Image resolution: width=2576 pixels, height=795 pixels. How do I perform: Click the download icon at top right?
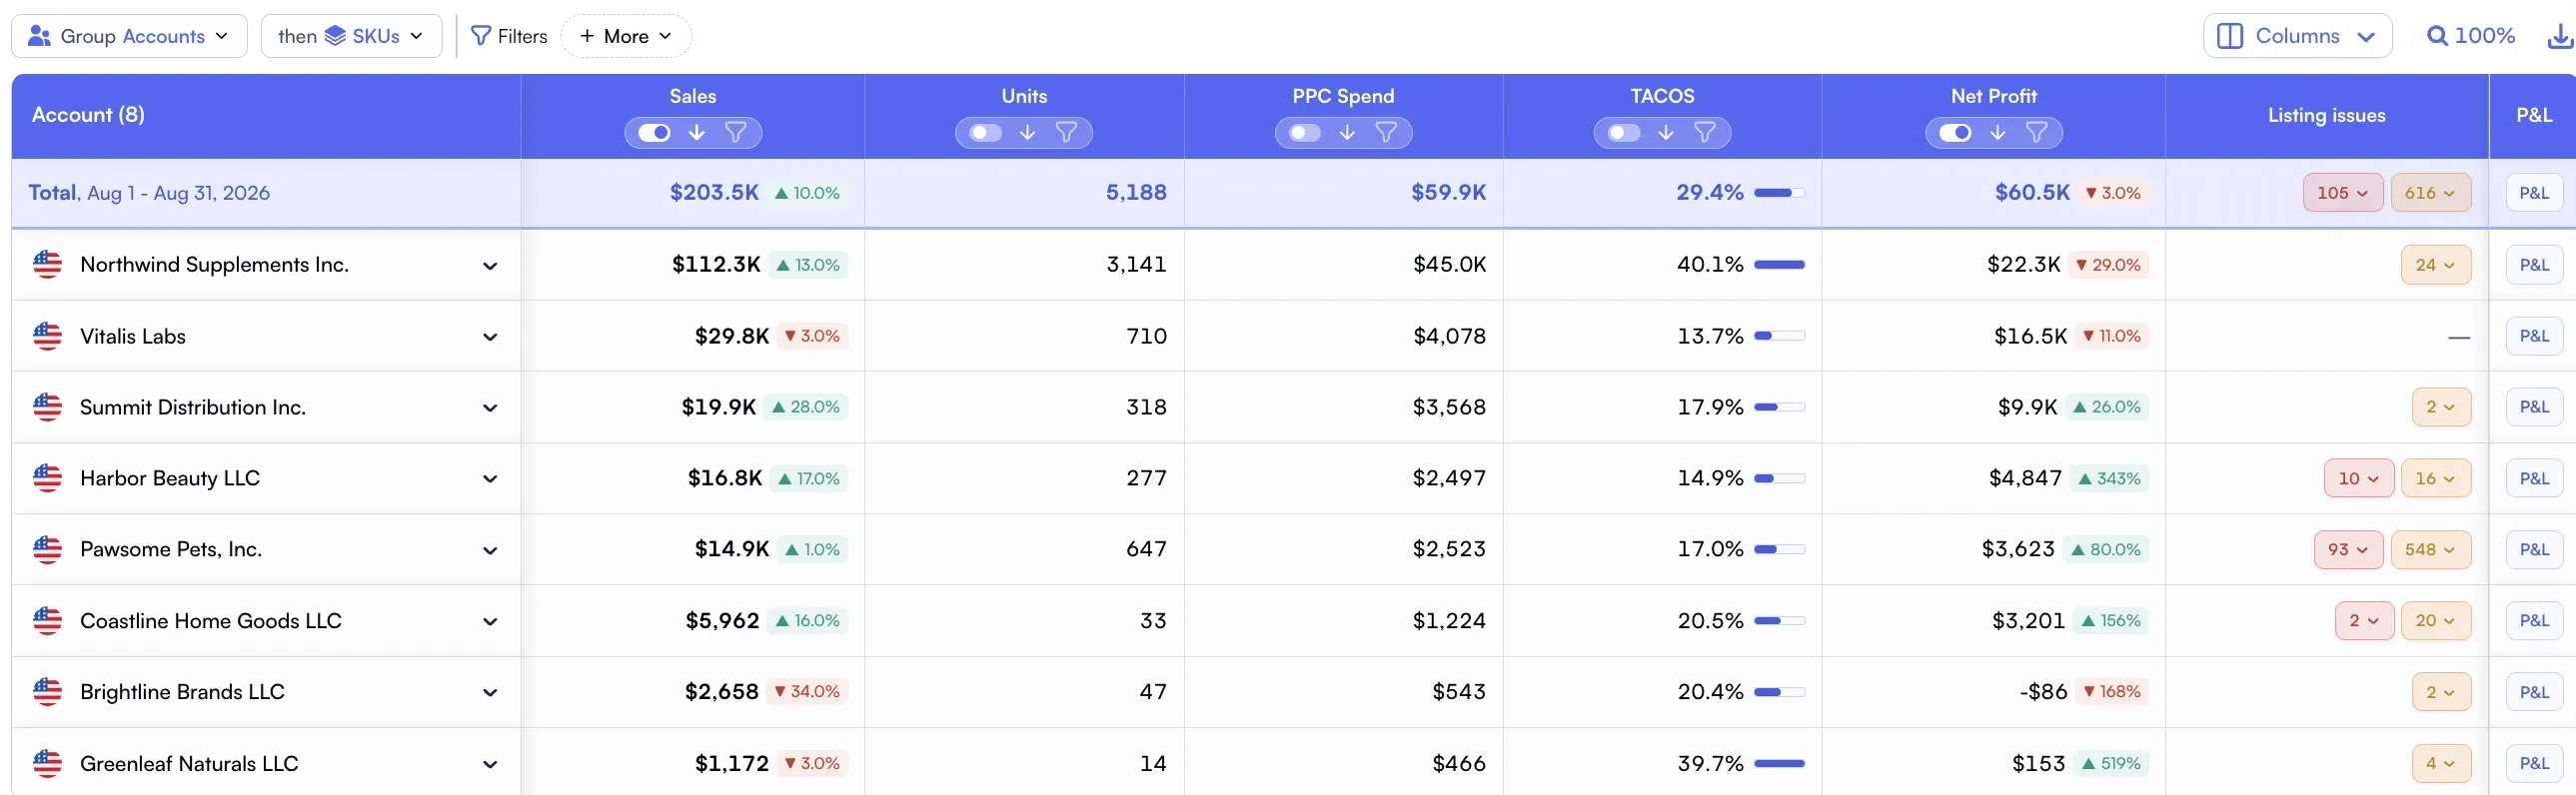[x=2561, y=36]
